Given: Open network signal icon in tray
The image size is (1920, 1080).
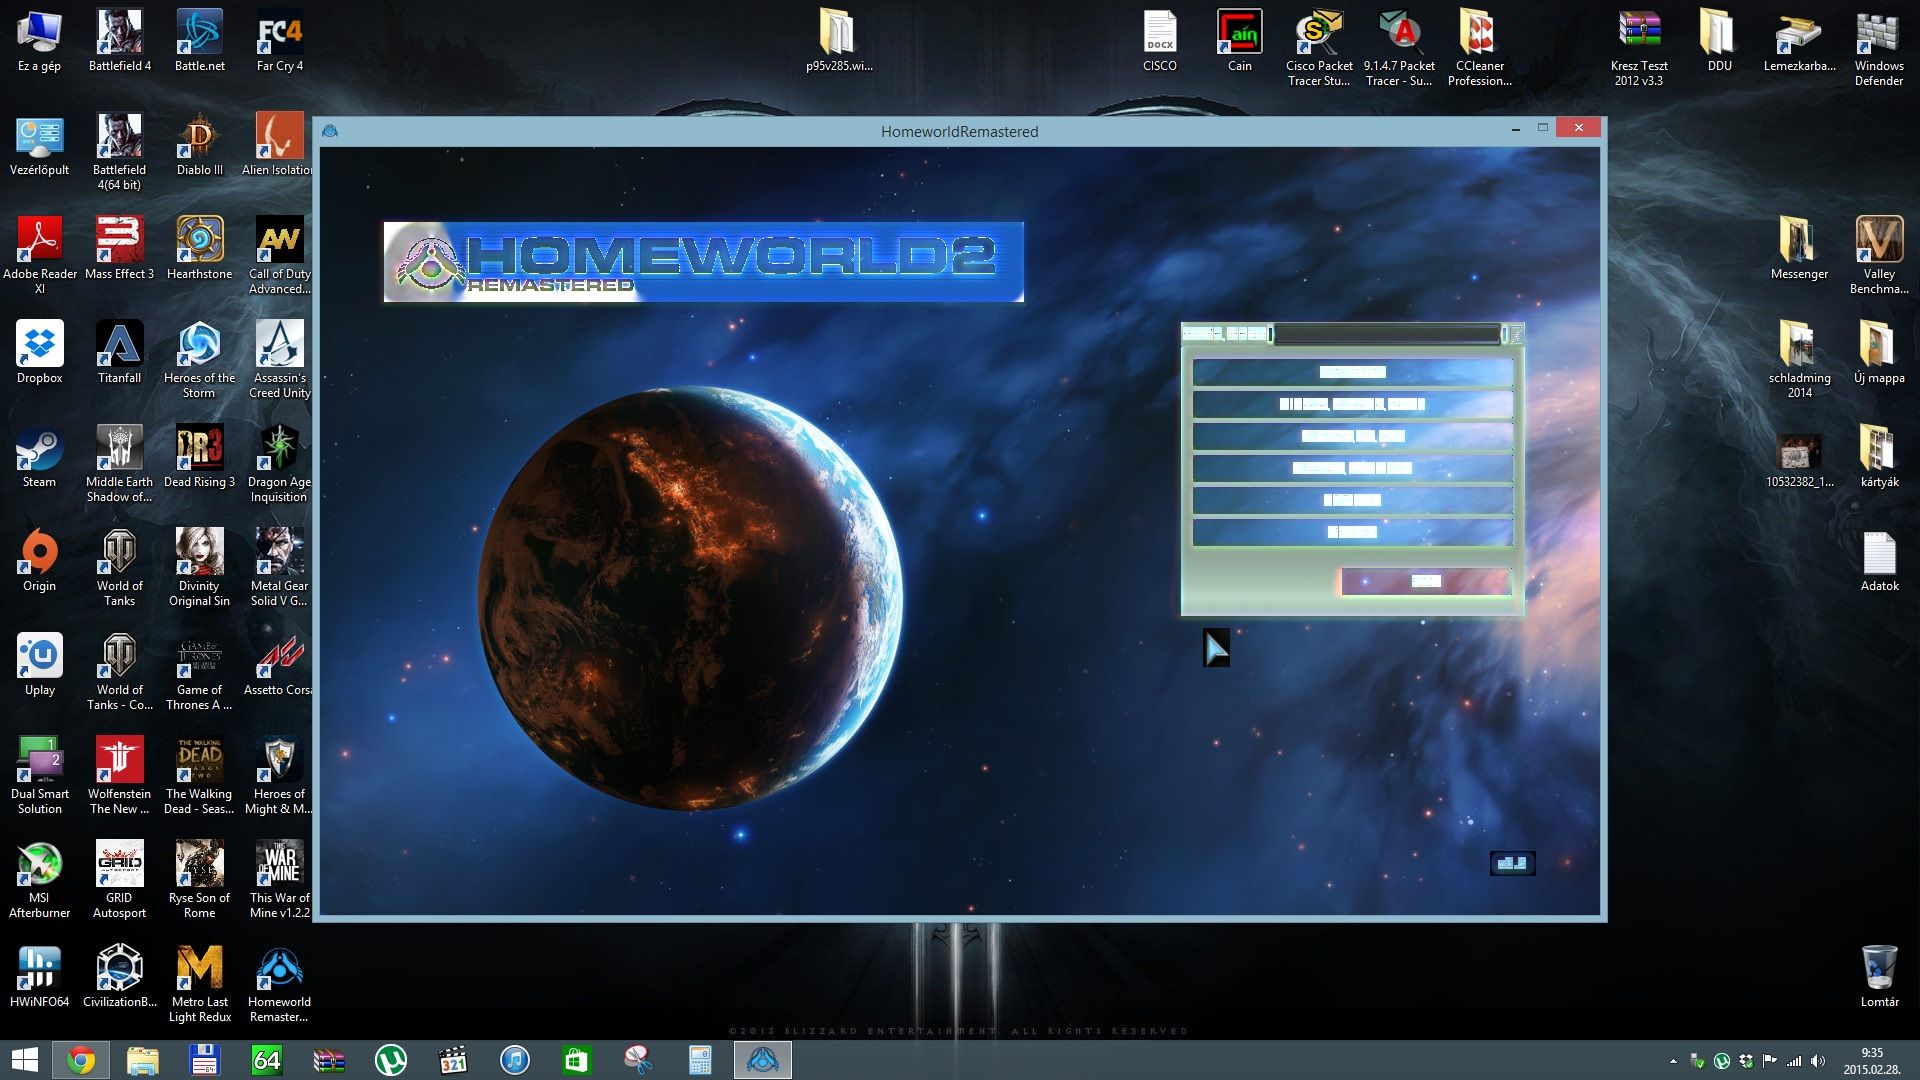Looking at the screenshot, I should tap(1794, 1061).
